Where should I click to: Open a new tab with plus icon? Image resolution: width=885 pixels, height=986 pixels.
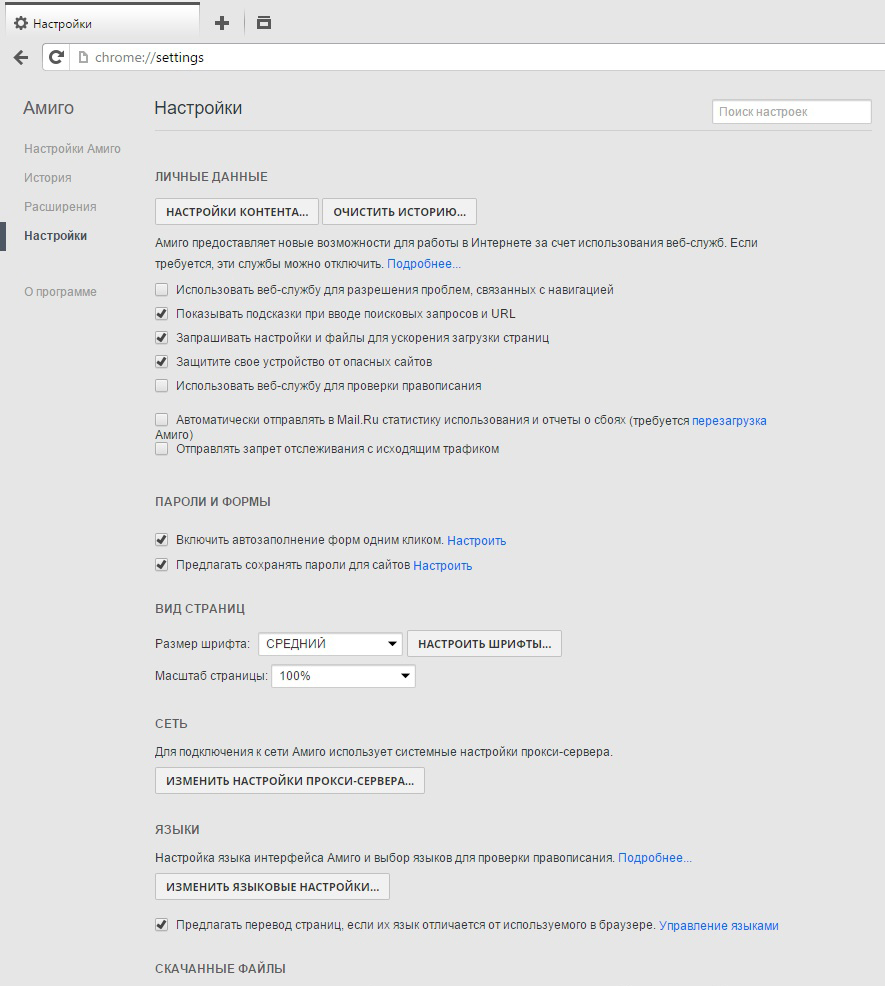pyautogui.click(x=222, y=23)
